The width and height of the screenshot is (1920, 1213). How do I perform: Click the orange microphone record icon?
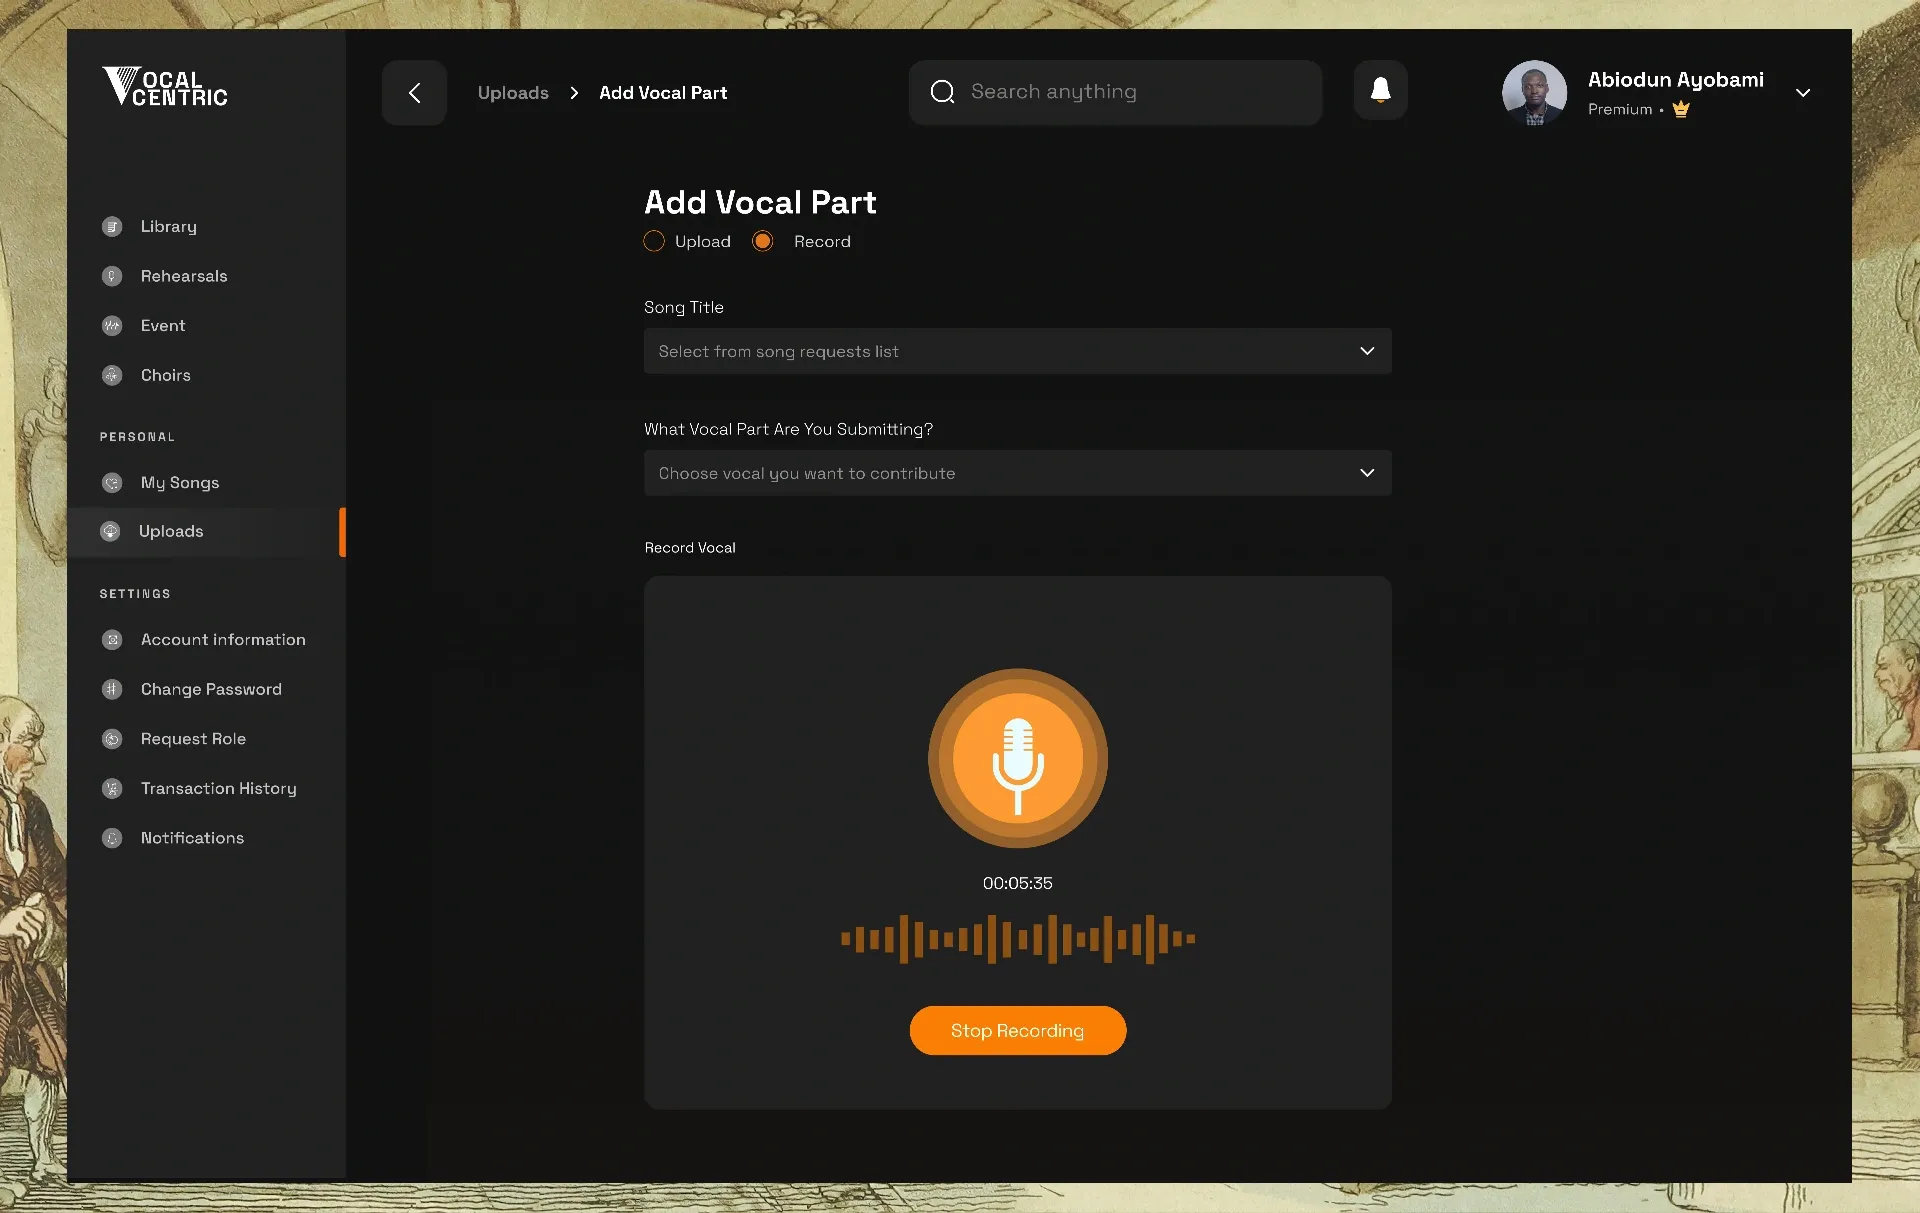1017,758
